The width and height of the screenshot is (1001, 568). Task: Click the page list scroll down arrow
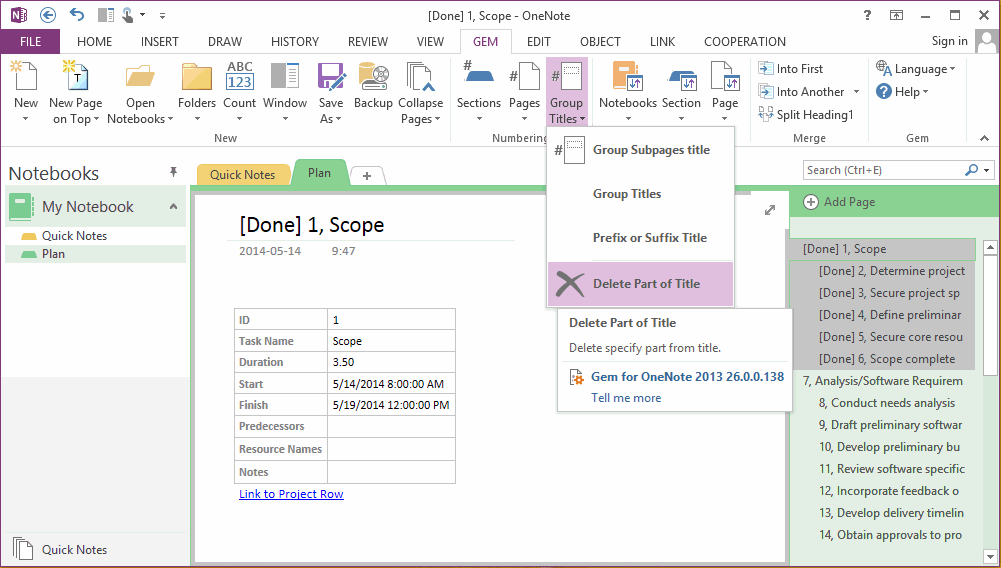pos(990,556)
